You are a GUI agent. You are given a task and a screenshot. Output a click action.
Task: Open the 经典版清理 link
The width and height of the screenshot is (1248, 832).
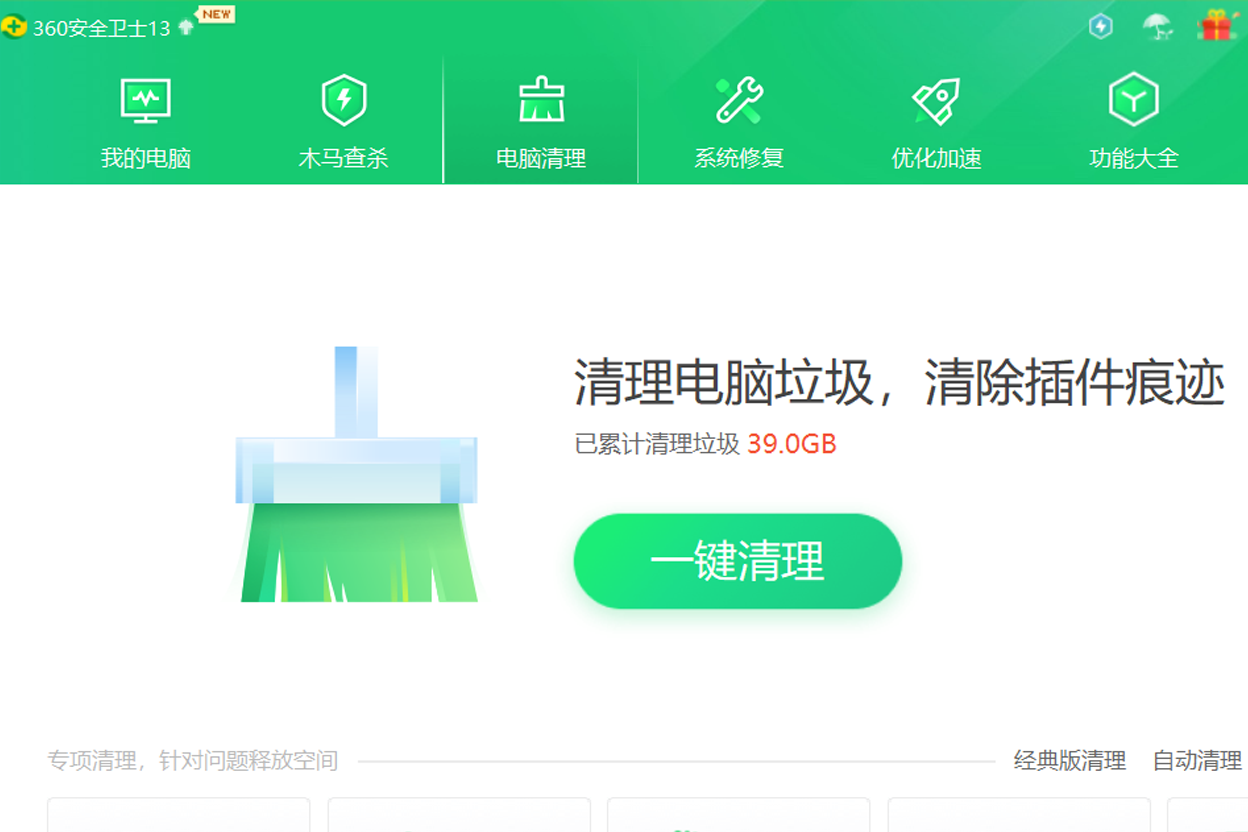(1070, 761)
